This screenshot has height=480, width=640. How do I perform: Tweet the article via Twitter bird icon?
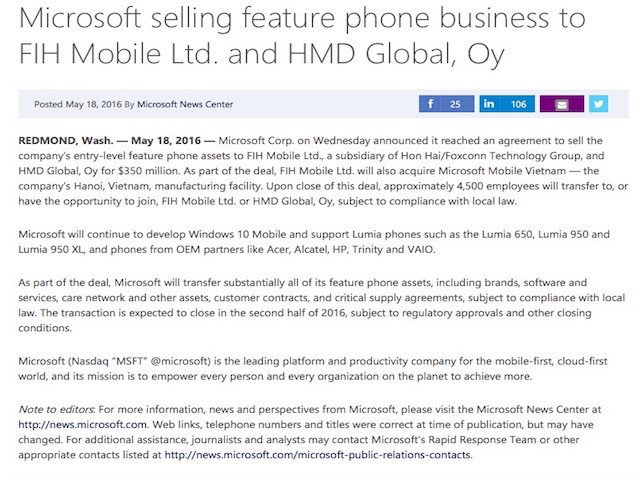pos(598,104)
